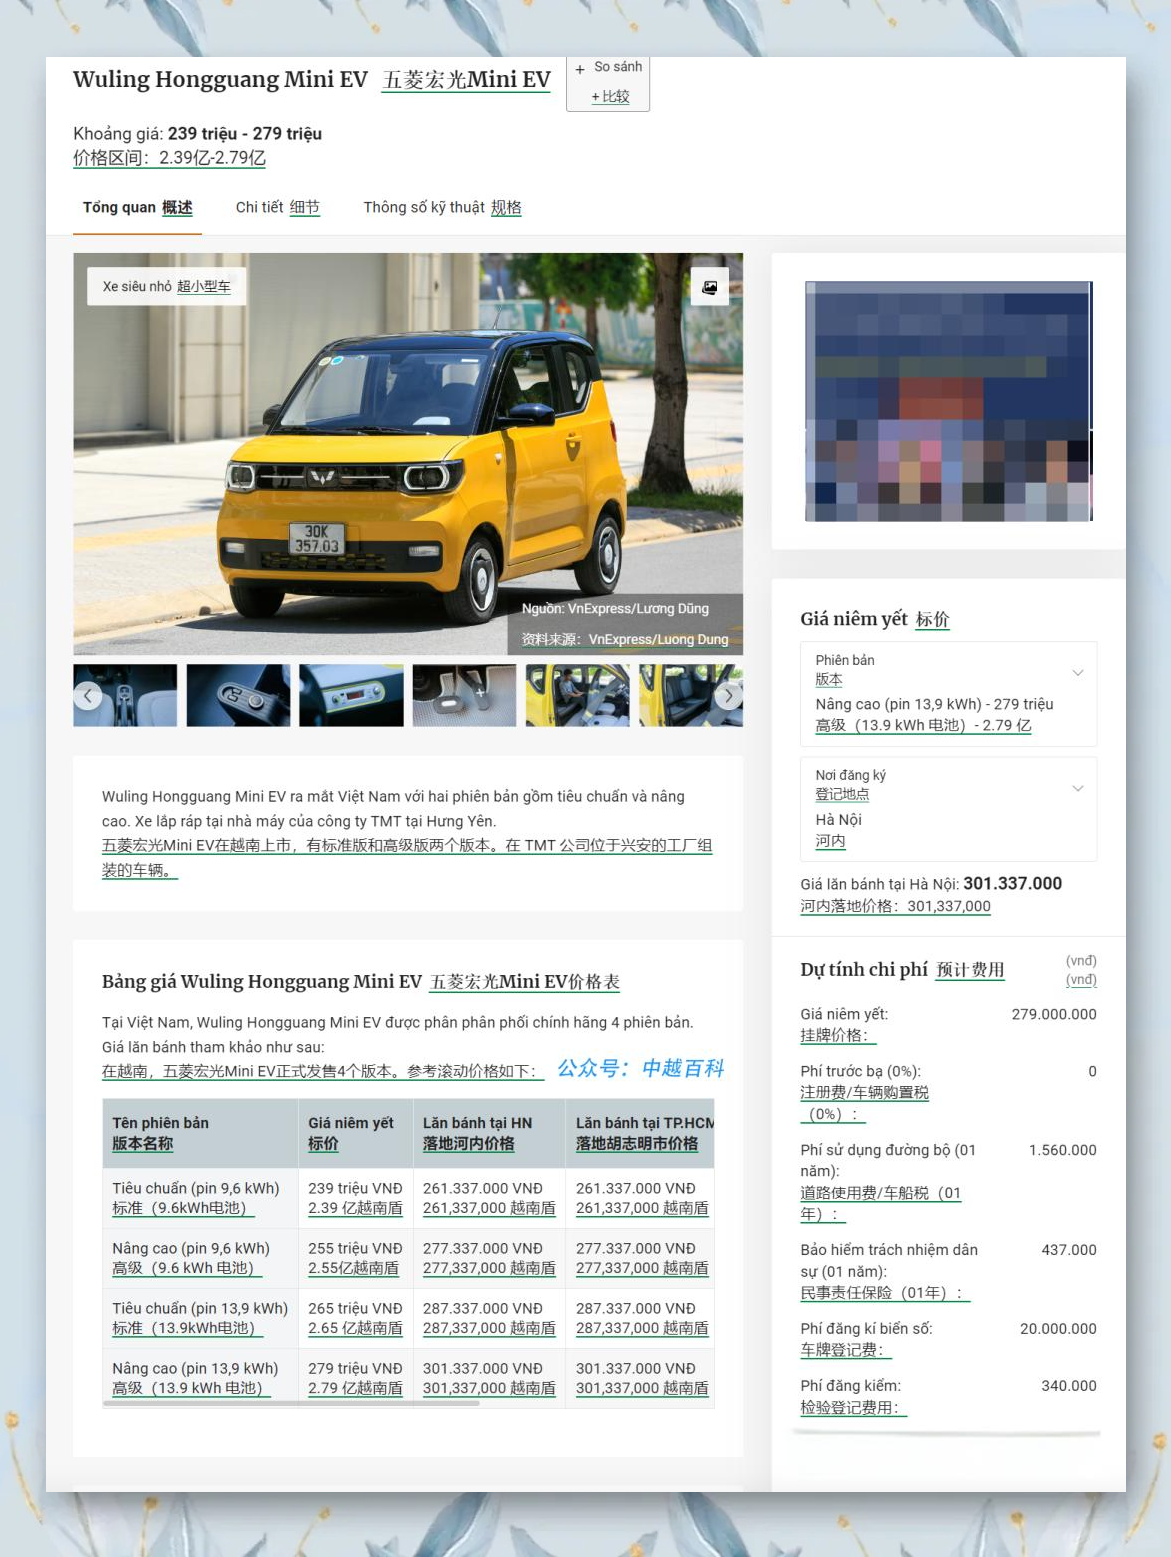Click the blurred advertisement image

(948, 401)
